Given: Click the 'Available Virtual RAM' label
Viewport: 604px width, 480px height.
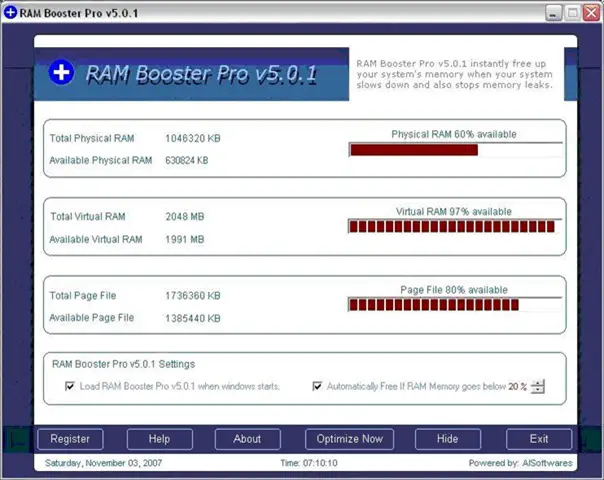Looking at the screenshot, I should click(96, 239).
